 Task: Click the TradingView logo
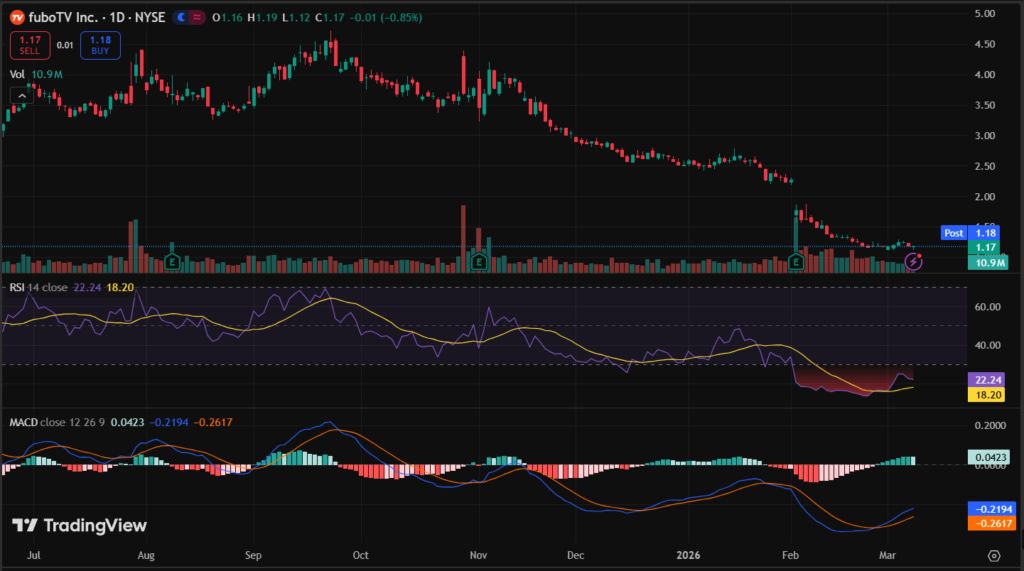[79, 526]
